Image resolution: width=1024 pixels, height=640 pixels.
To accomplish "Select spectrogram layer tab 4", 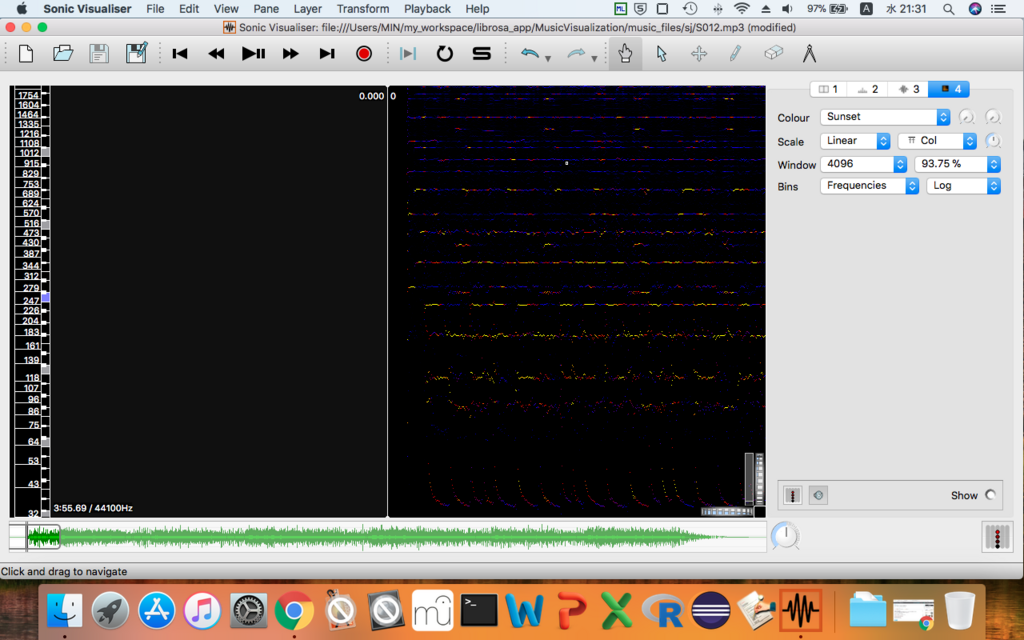I will click(949, 89).
